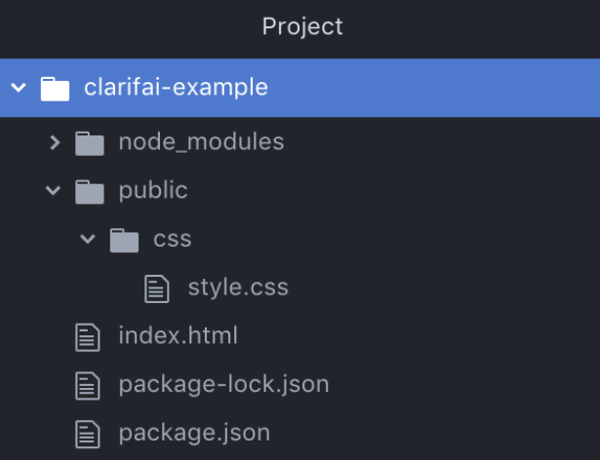Select the Project panel title
Screen dimensions: 600x460
[x=302, y=27]
